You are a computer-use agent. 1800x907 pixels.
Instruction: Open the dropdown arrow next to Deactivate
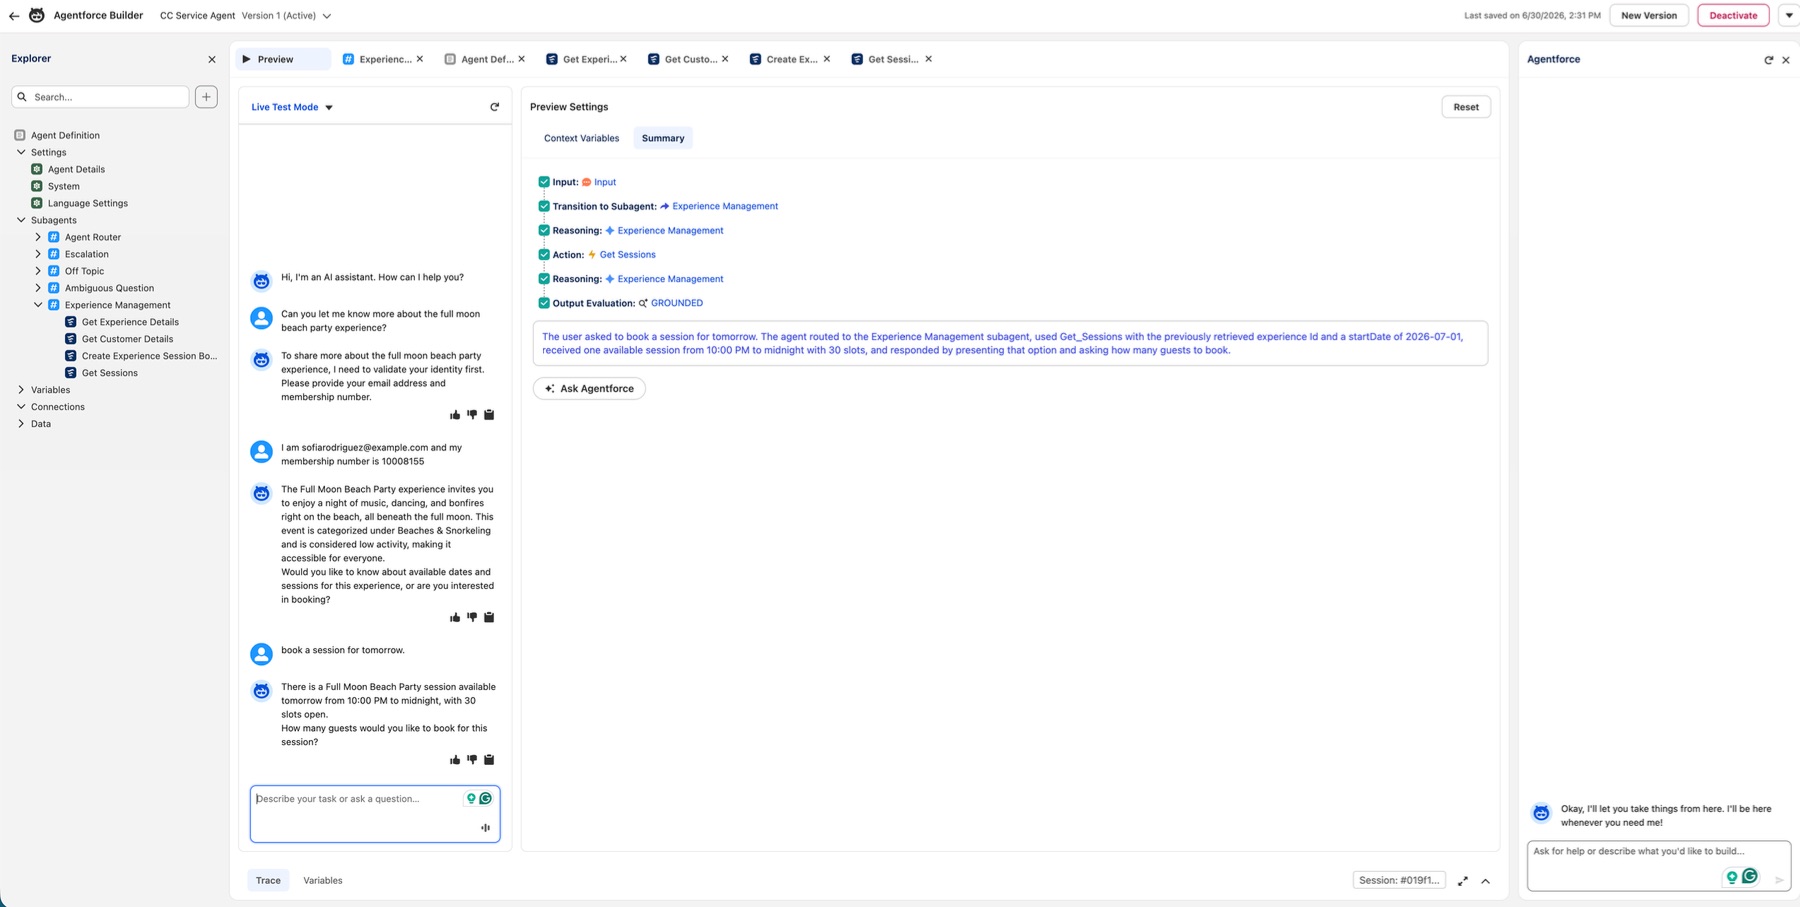[x=1789, y=15]
